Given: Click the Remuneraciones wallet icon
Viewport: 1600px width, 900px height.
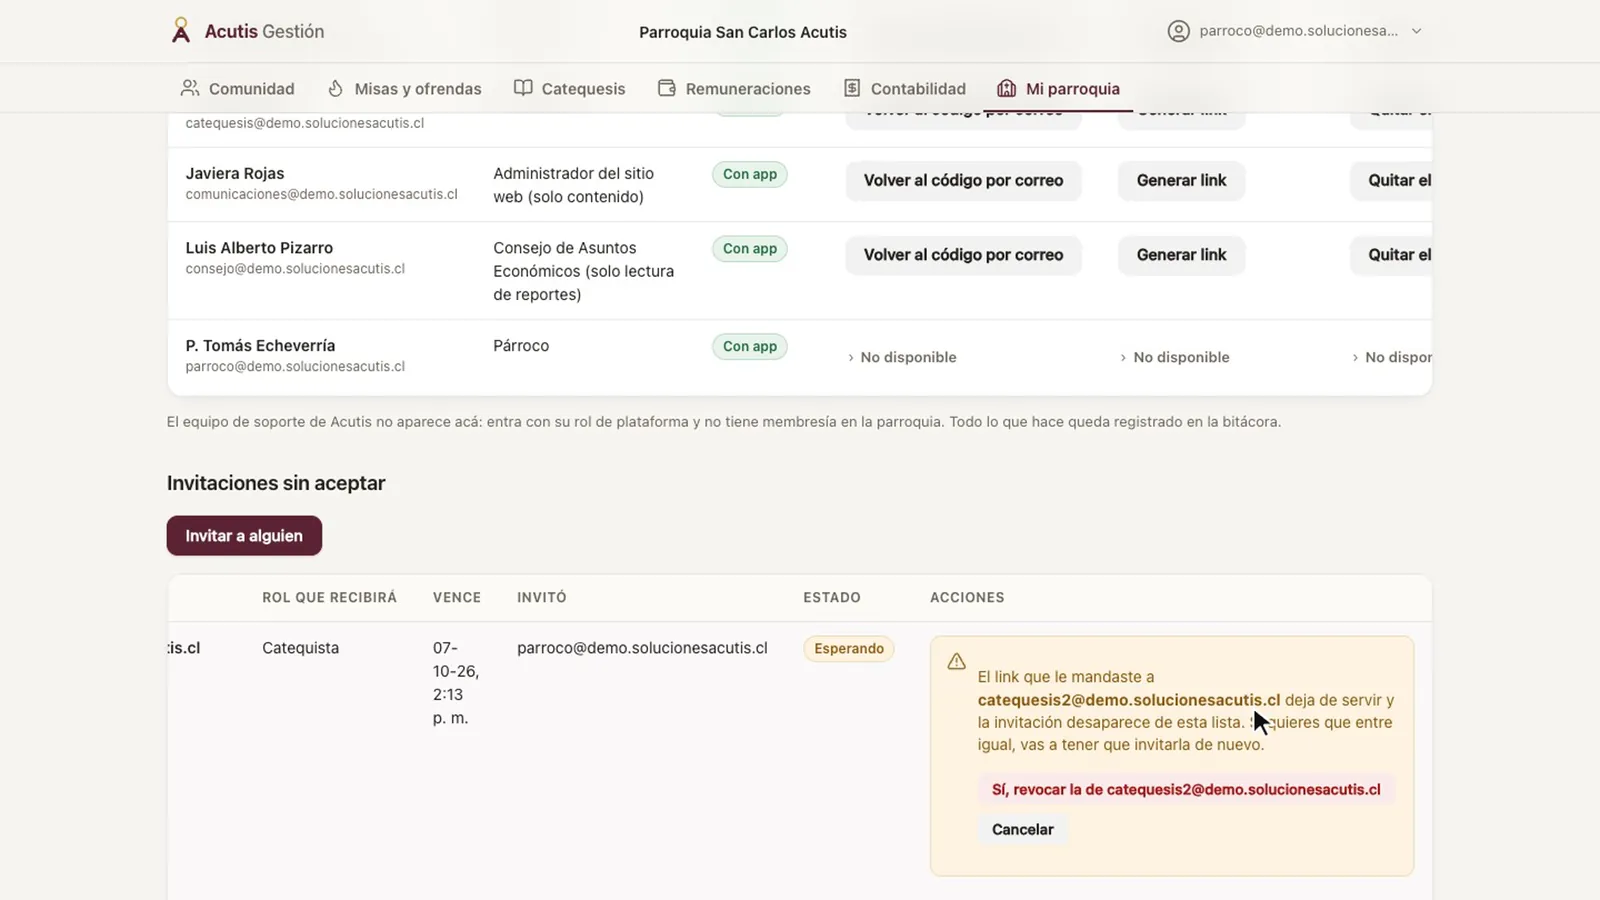Looking at the screenshot, I should [667, 88].
